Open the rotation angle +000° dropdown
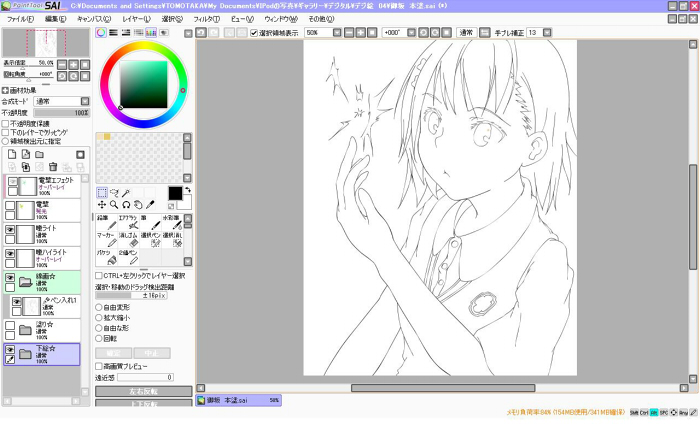 tap(412, 33)
